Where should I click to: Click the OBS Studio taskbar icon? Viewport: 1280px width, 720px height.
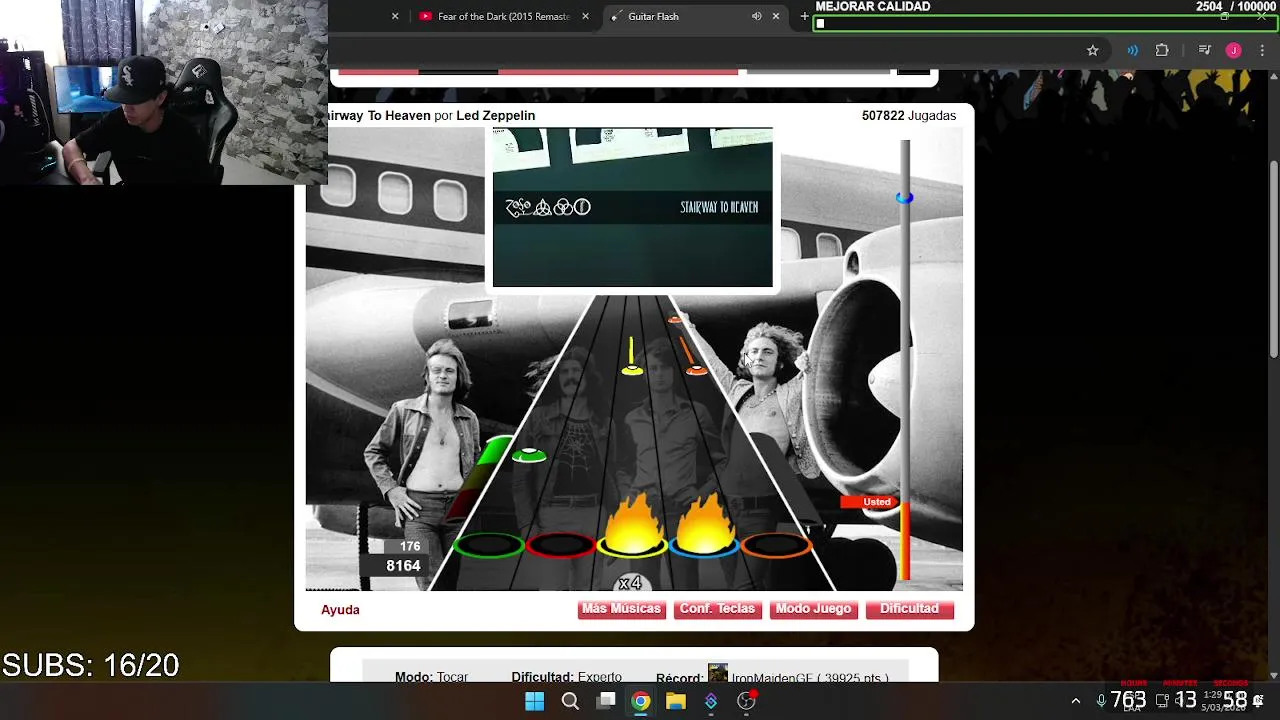click(746, 701)
